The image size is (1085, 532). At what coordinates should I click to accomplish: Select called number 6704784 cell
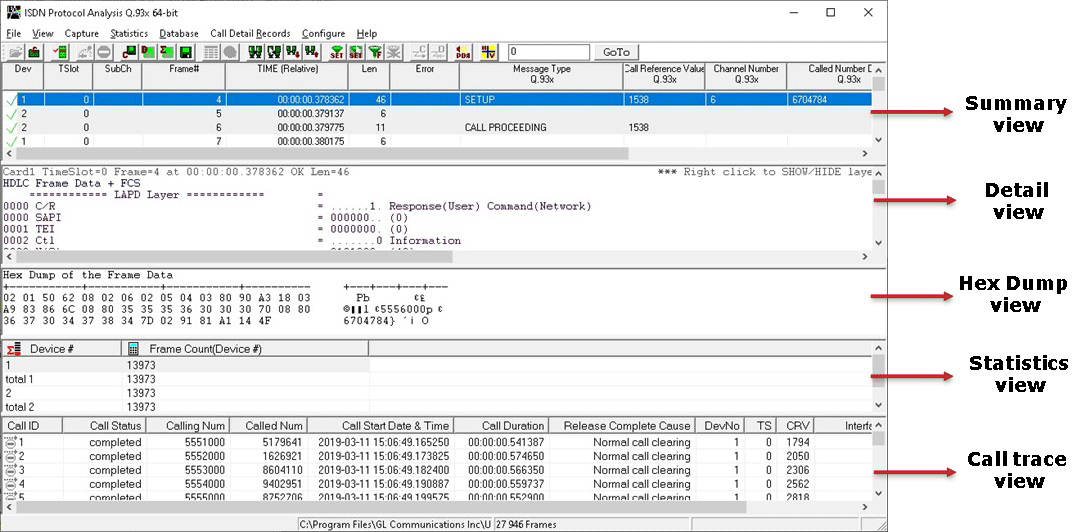point(829,100)
